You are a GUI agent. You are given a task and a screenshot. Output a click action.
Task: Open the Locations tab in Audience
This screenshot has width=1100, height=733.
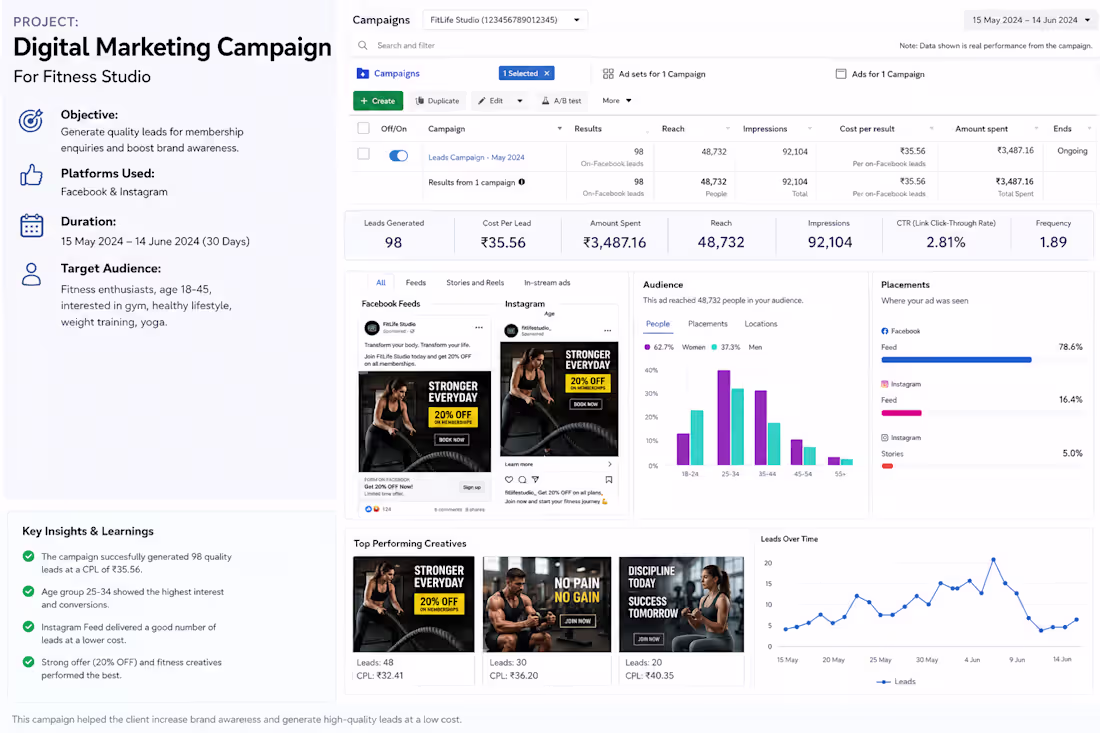coord(760,324)
